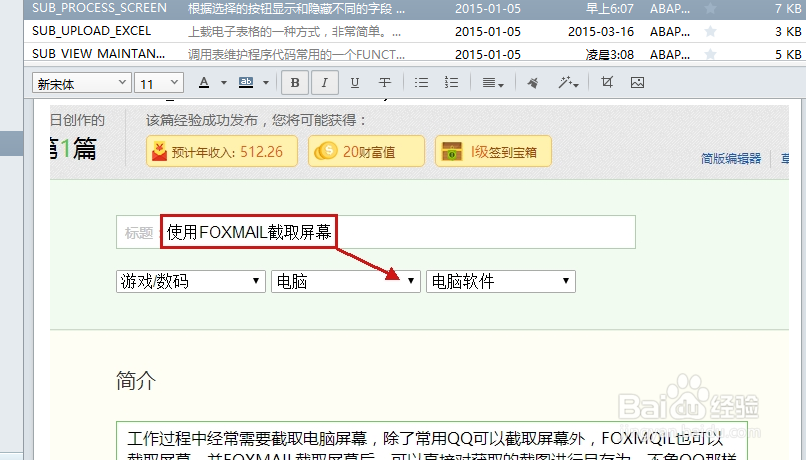Screen dimensions: 806x460
Task: Click the 2015-03-16 date cell
Action: coord(601,31)
